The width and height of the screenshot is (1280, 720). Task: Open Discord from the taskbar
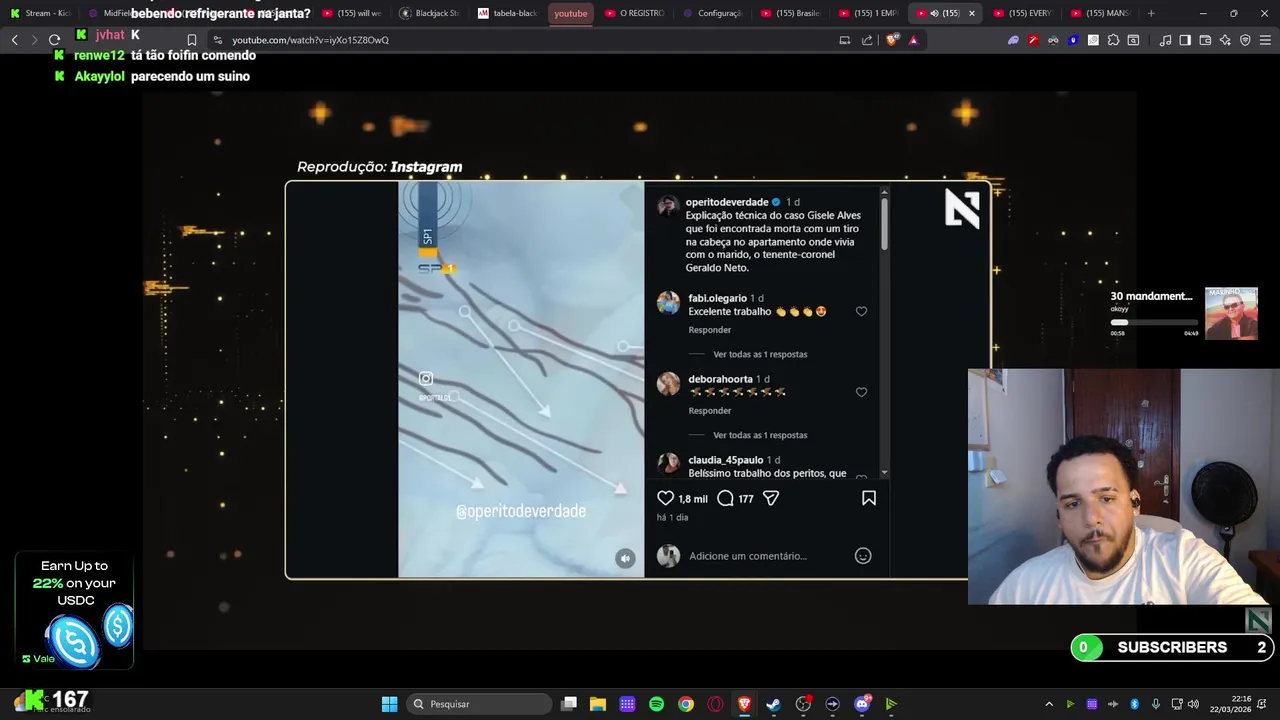coord(862,704)
